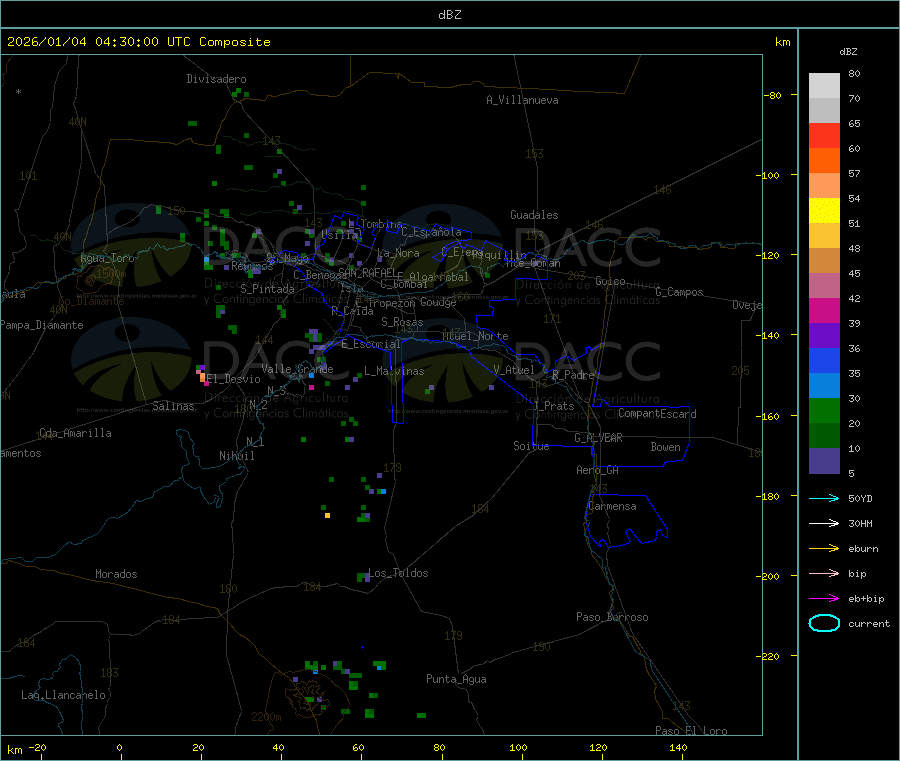The width and height of the screenshot is (900, 761).
Task: Select the orange eburn arrow symbol
Action: (x=823, y=548)
